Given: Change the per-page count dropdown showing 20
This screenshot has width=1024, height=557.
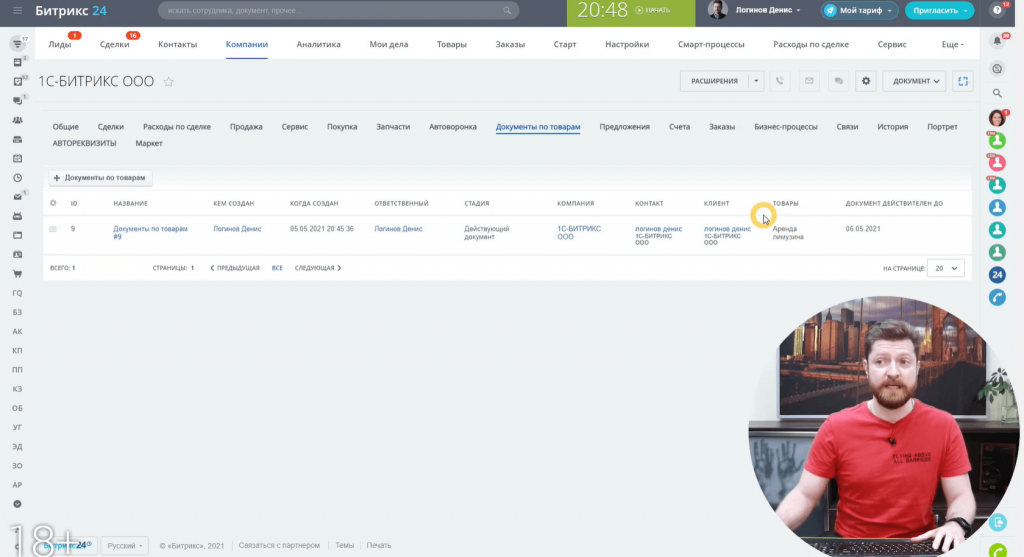Looking at the screenshot, I should pyautogui.click(x=946, y=268).
